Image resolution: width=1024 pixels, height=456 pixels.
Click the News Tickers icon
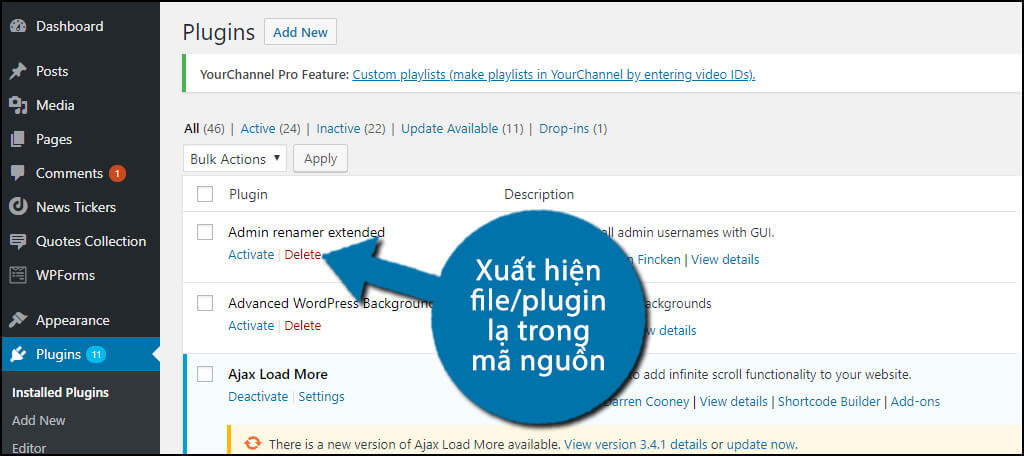[x=18, y=207]
